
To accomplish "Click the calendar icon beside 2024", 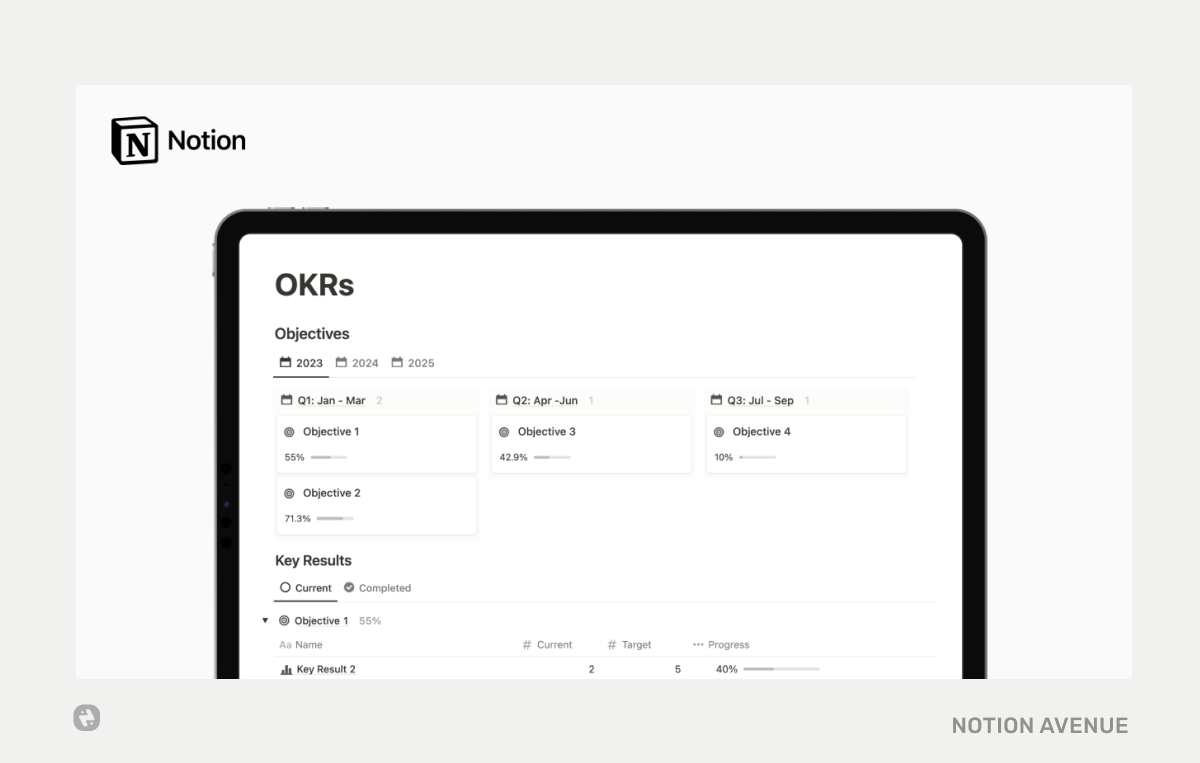I will (341, 362).
